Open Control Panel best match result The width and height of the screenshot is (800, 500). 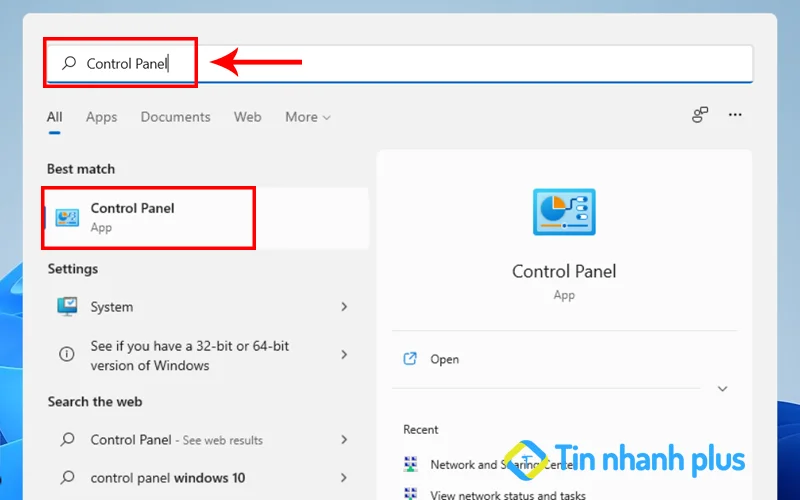tap(207, 218)
